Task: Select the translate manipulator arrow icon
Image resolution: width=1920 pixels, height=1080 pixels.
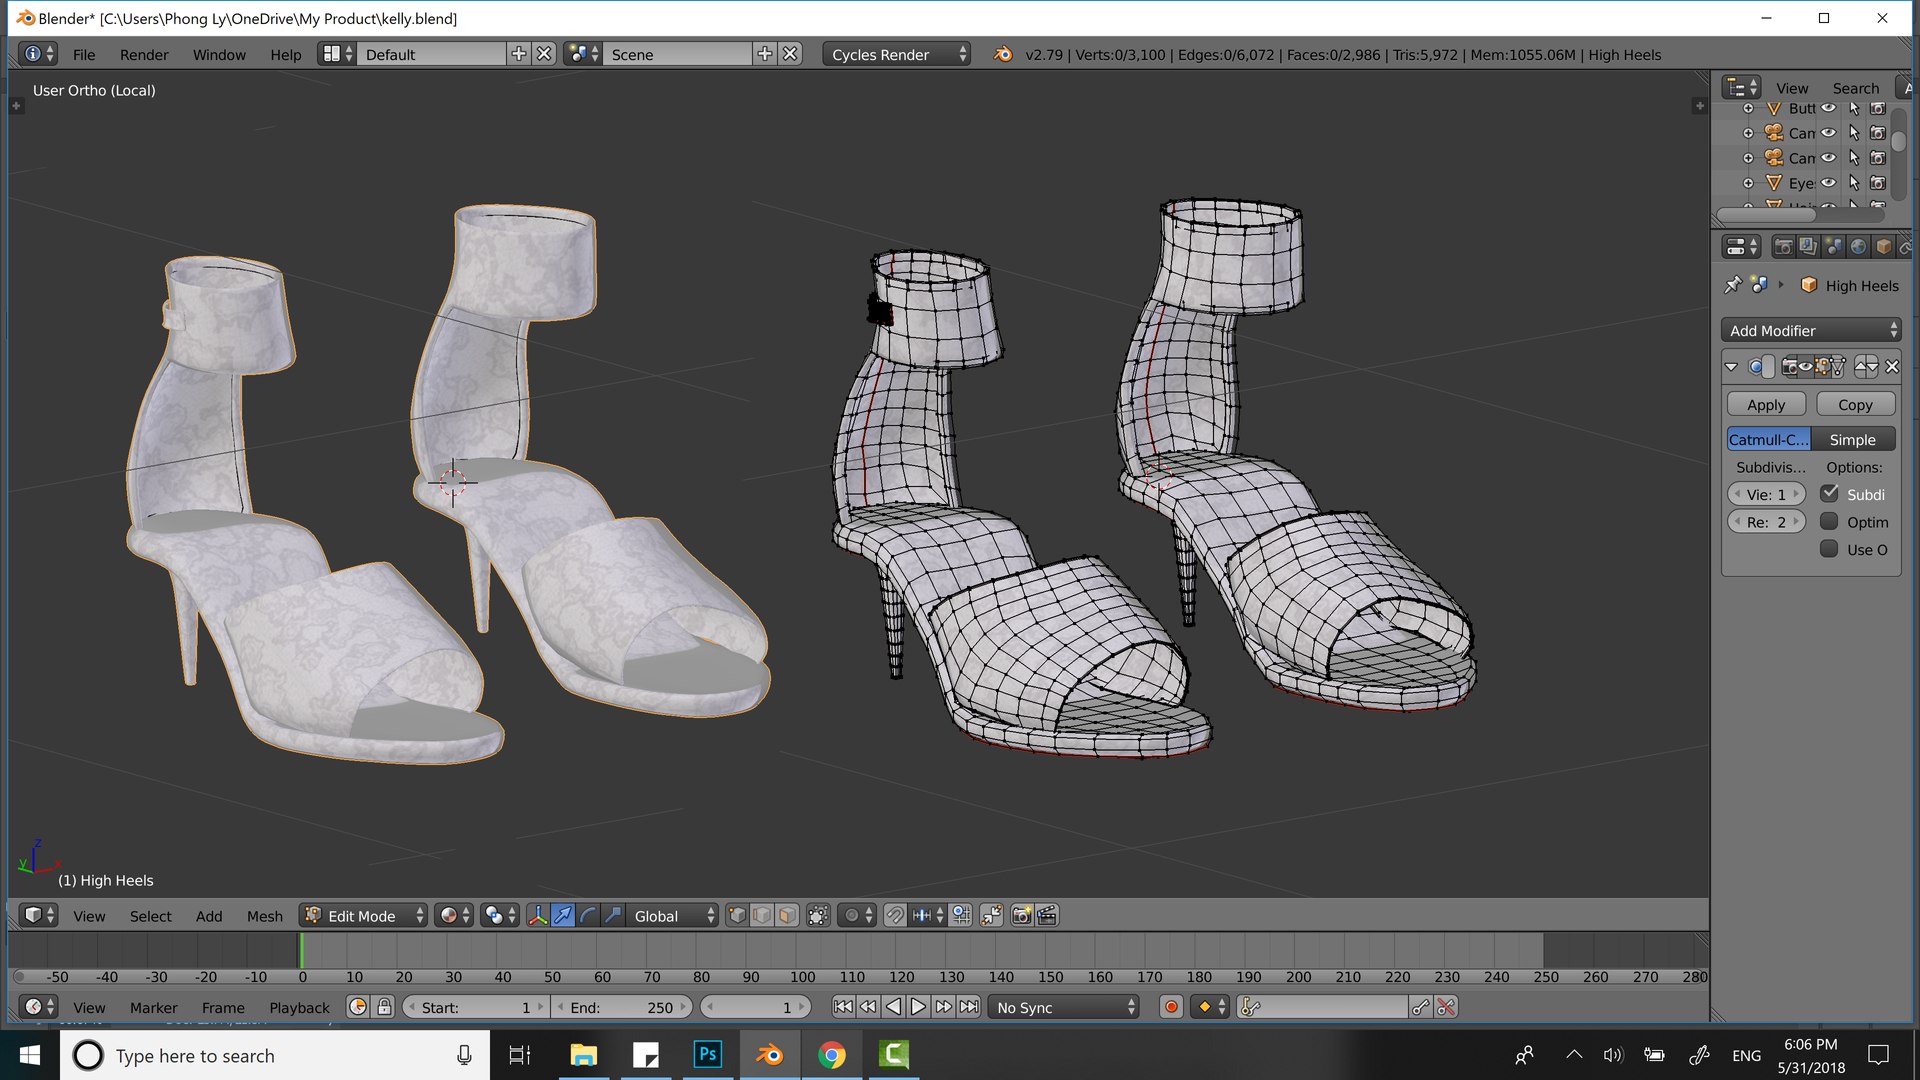Action: tap(563, 915)
